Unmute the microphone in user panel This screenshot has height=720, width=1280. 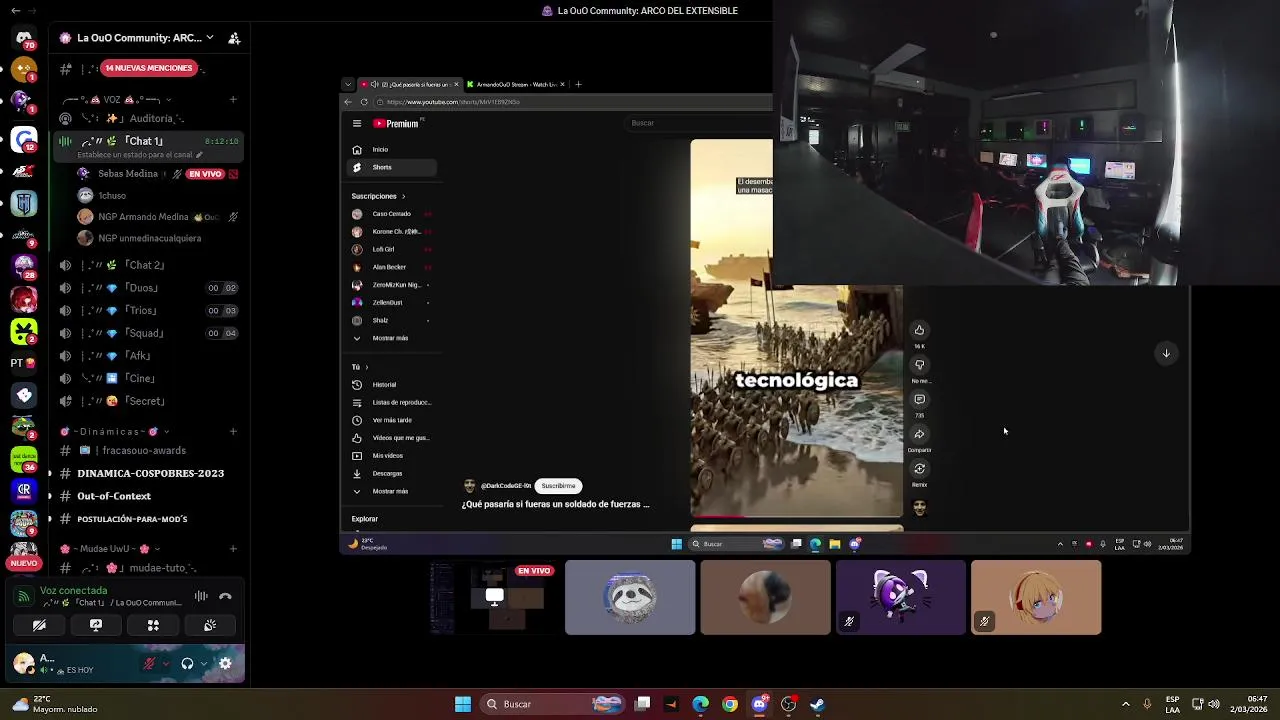click(149, 663)
